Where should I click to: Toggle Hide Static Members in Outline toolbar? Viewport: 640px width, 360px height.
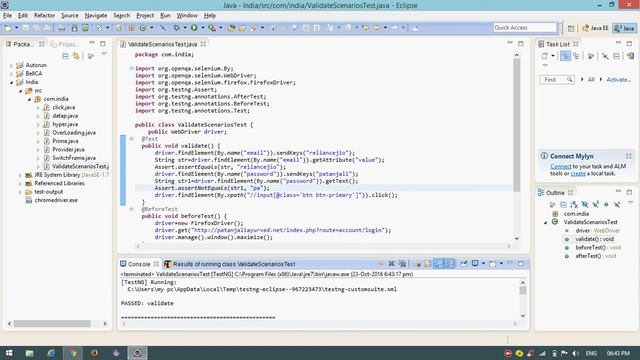click(x=596, y=204)
